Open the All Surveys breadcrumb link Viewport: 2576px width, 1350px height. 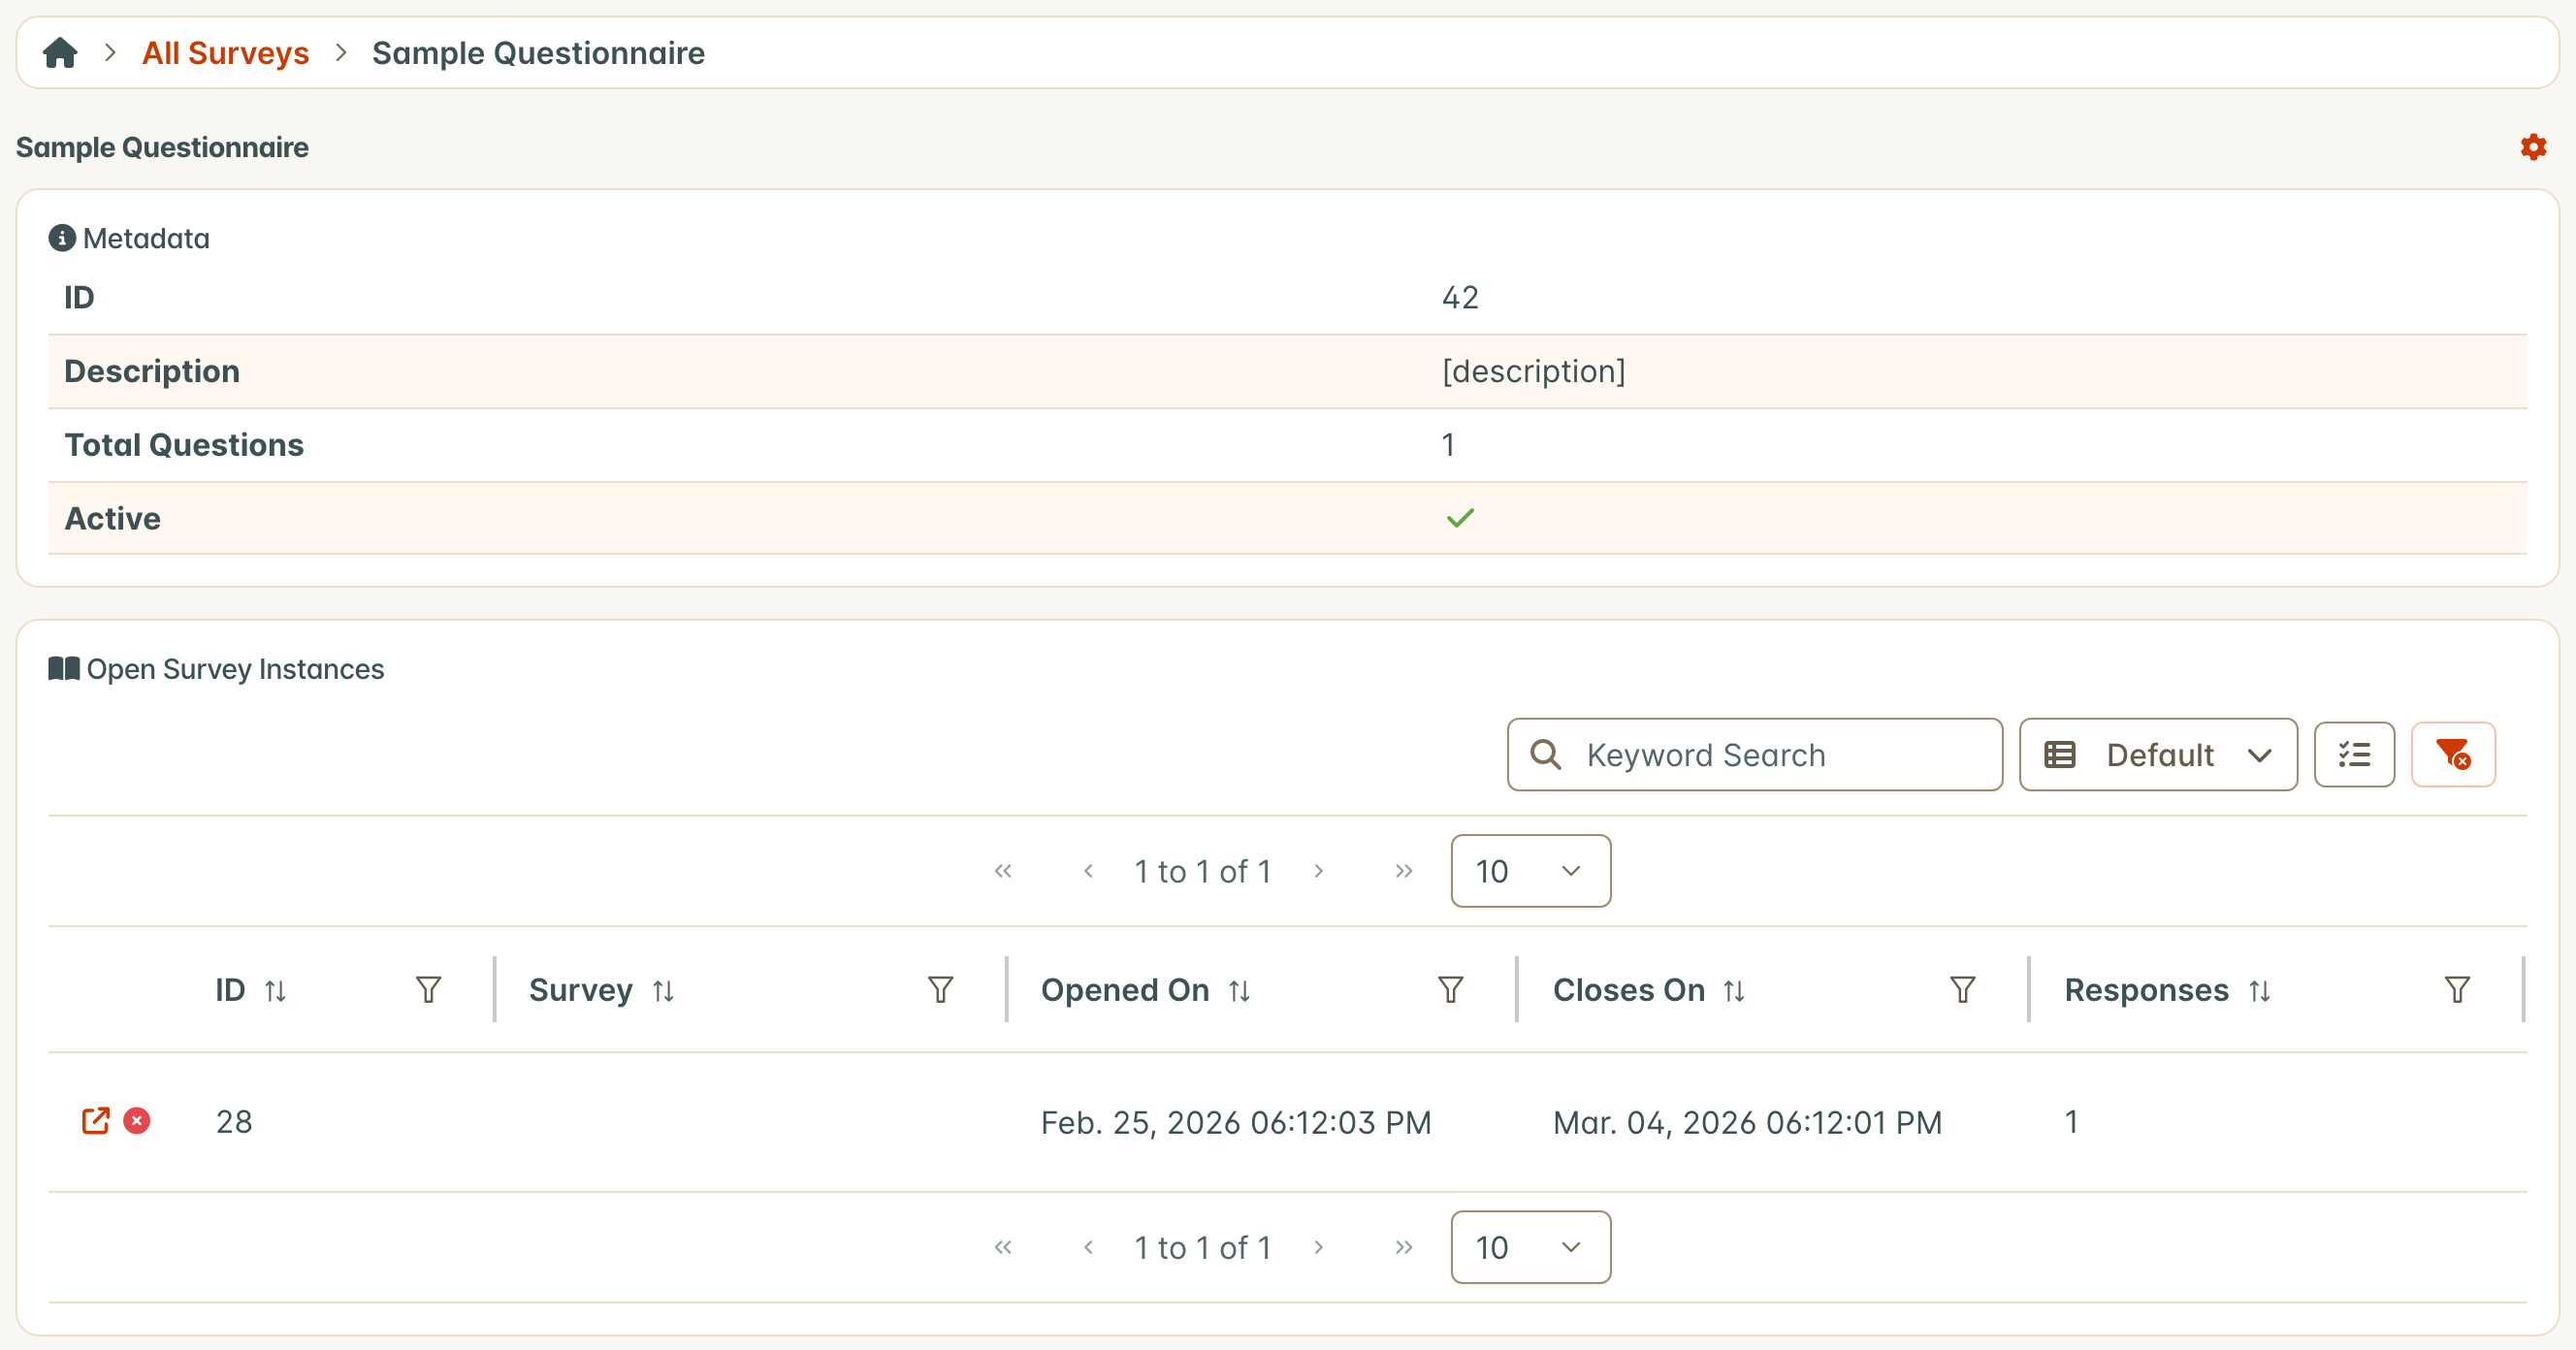click(x=225, y=52)
